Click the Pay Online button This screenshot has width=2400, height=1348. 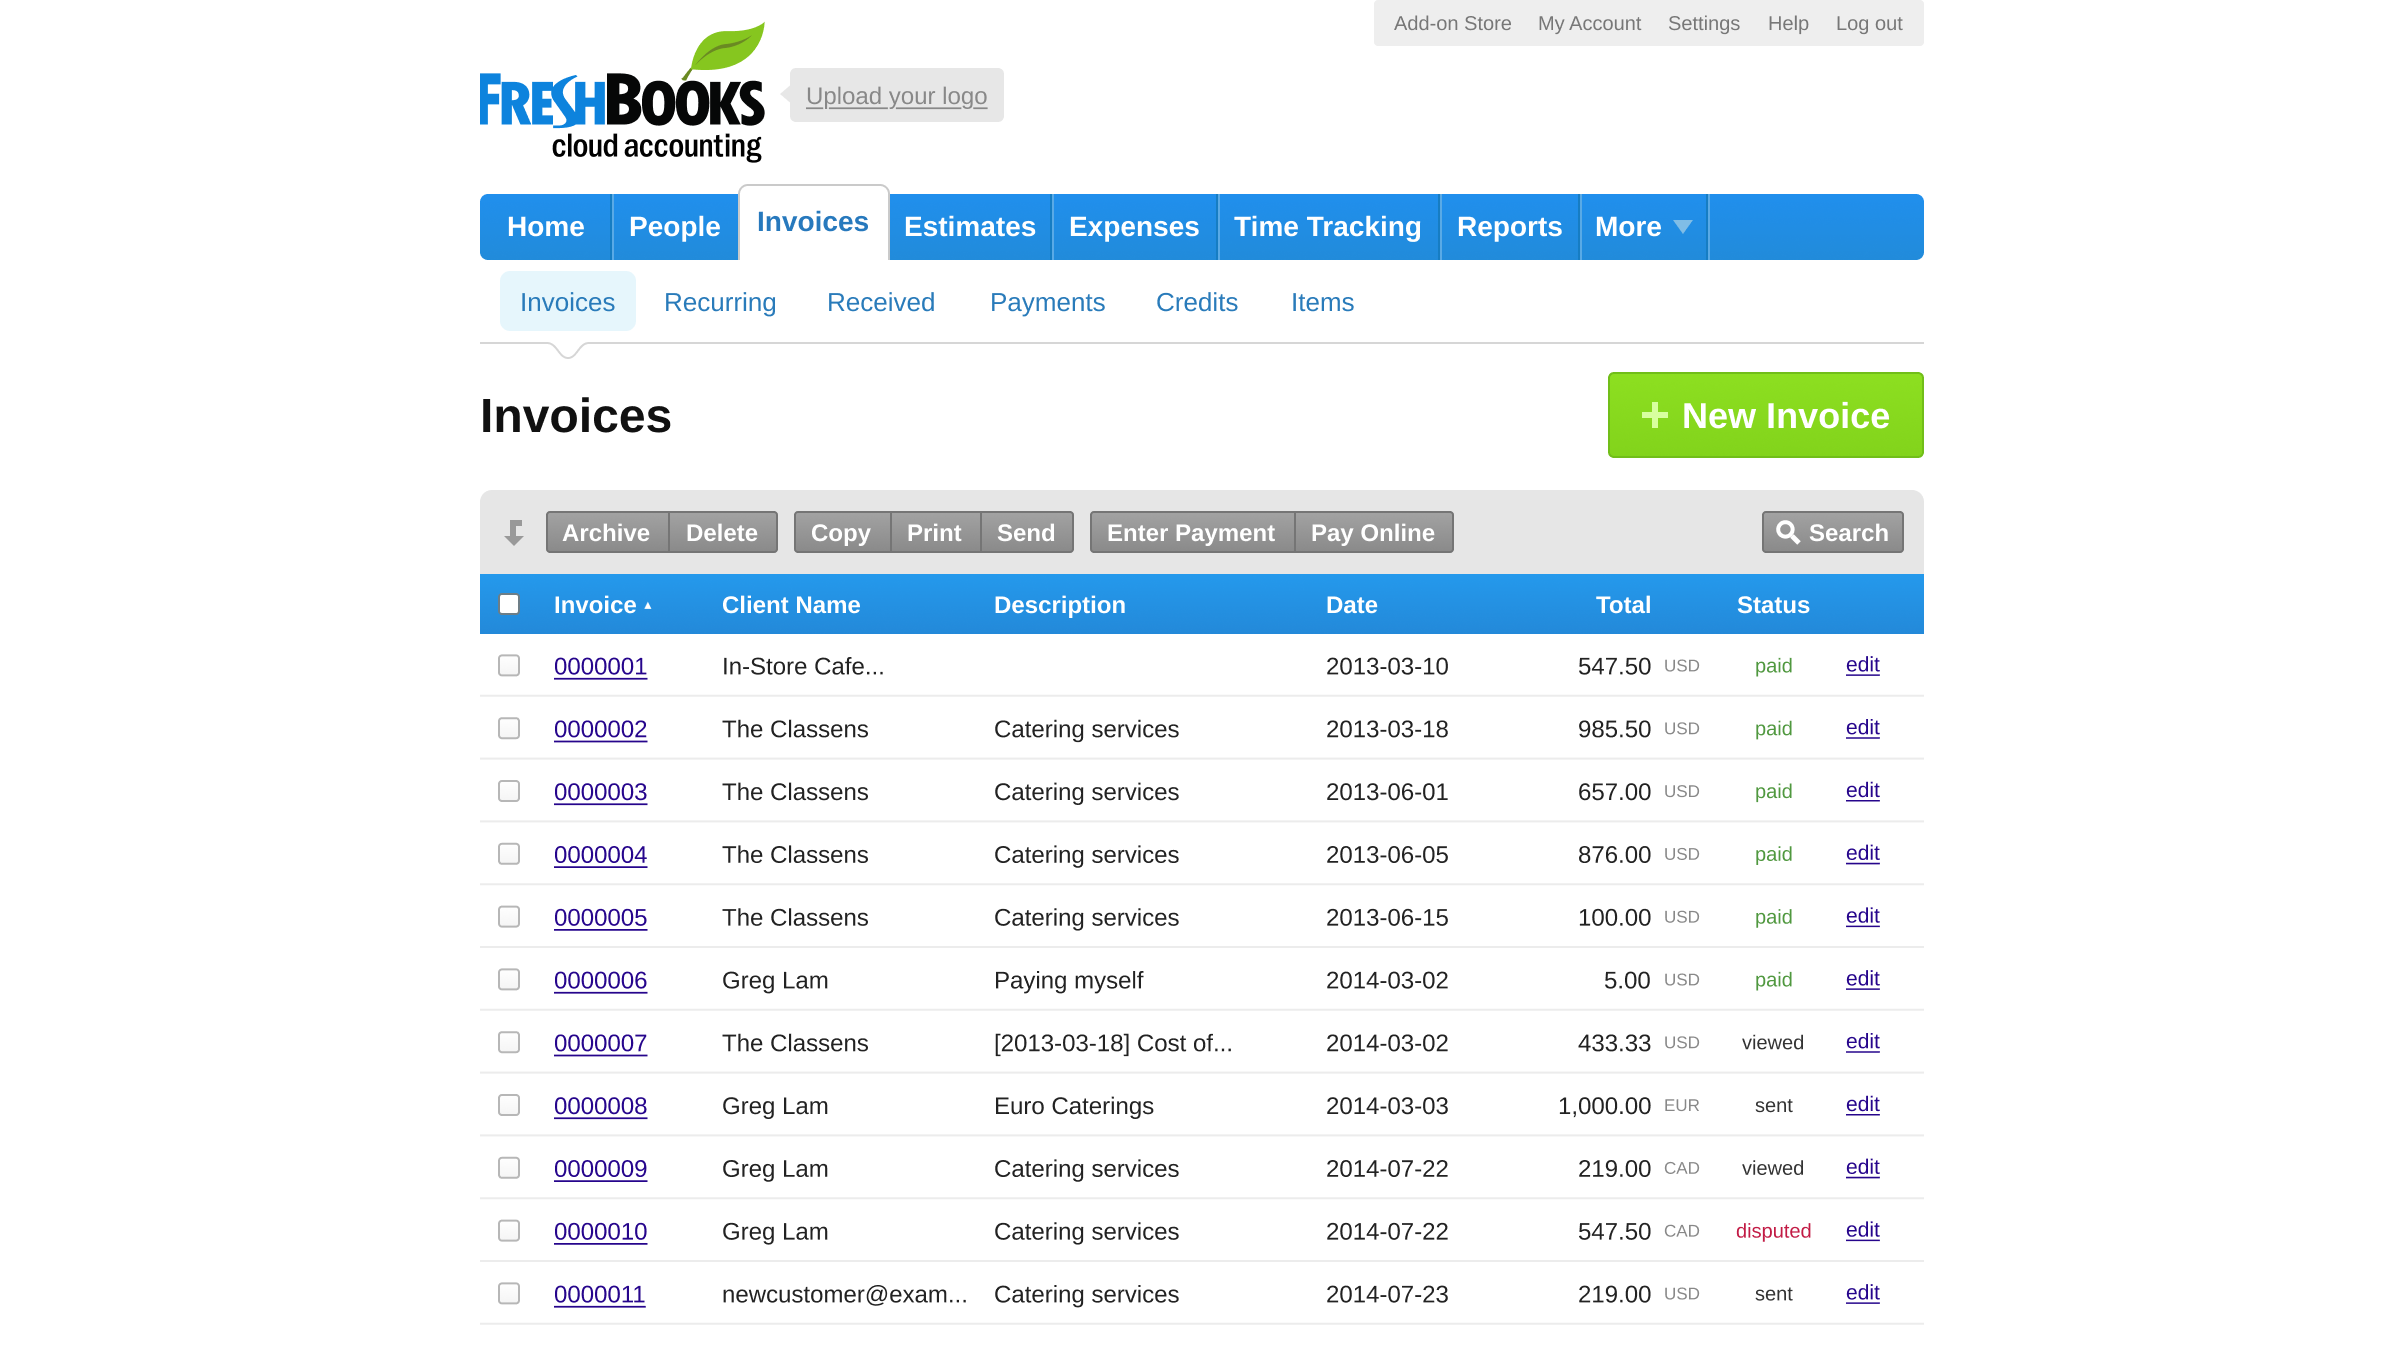(1373, 533)
